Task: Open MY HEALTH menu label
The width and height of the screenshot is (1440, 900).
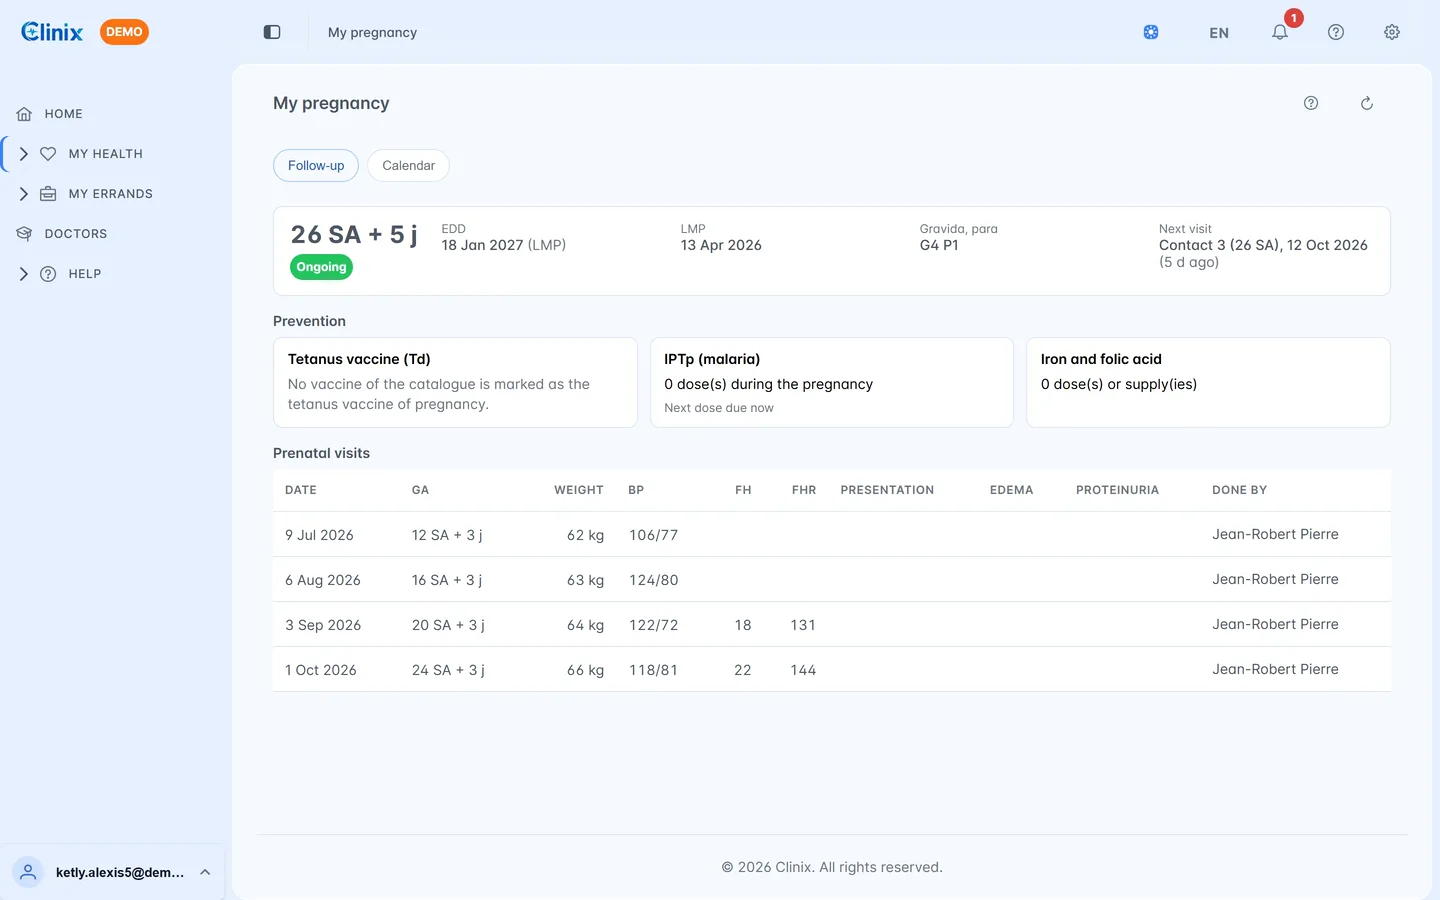Action: point(106,154)
